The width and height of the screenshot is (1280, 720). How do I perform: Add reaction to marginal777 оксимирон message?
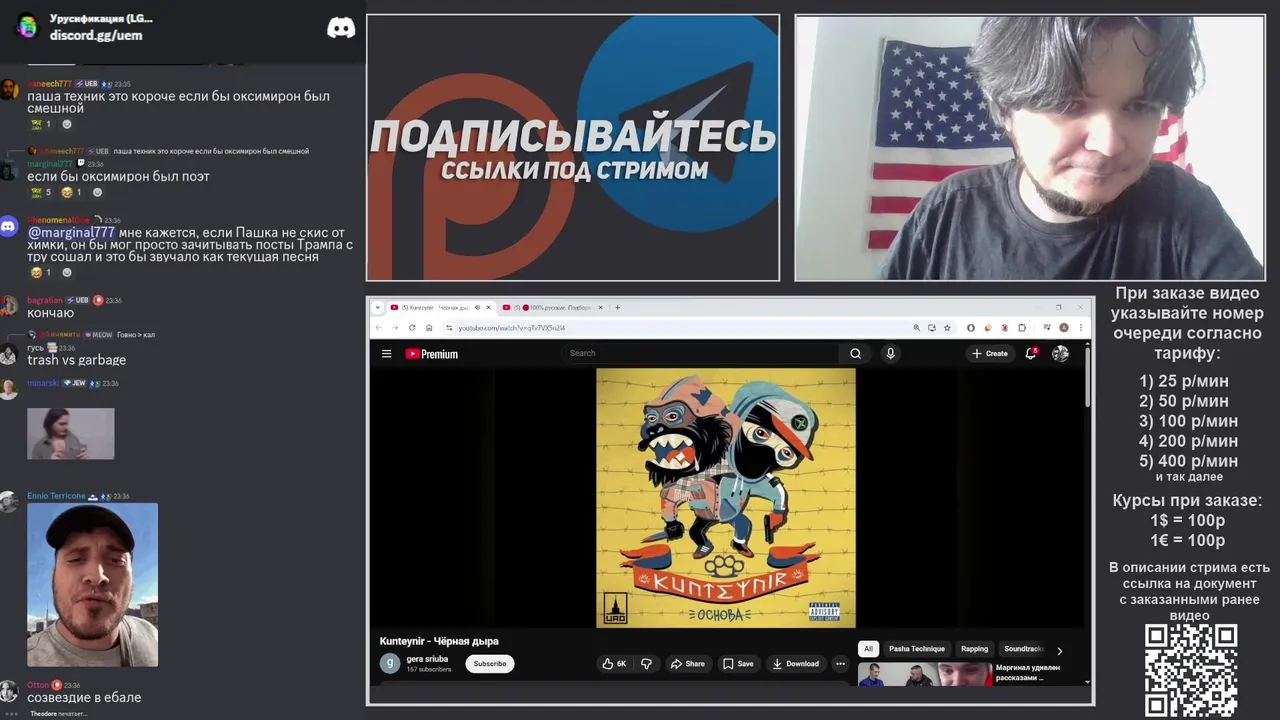click(97, 192)
